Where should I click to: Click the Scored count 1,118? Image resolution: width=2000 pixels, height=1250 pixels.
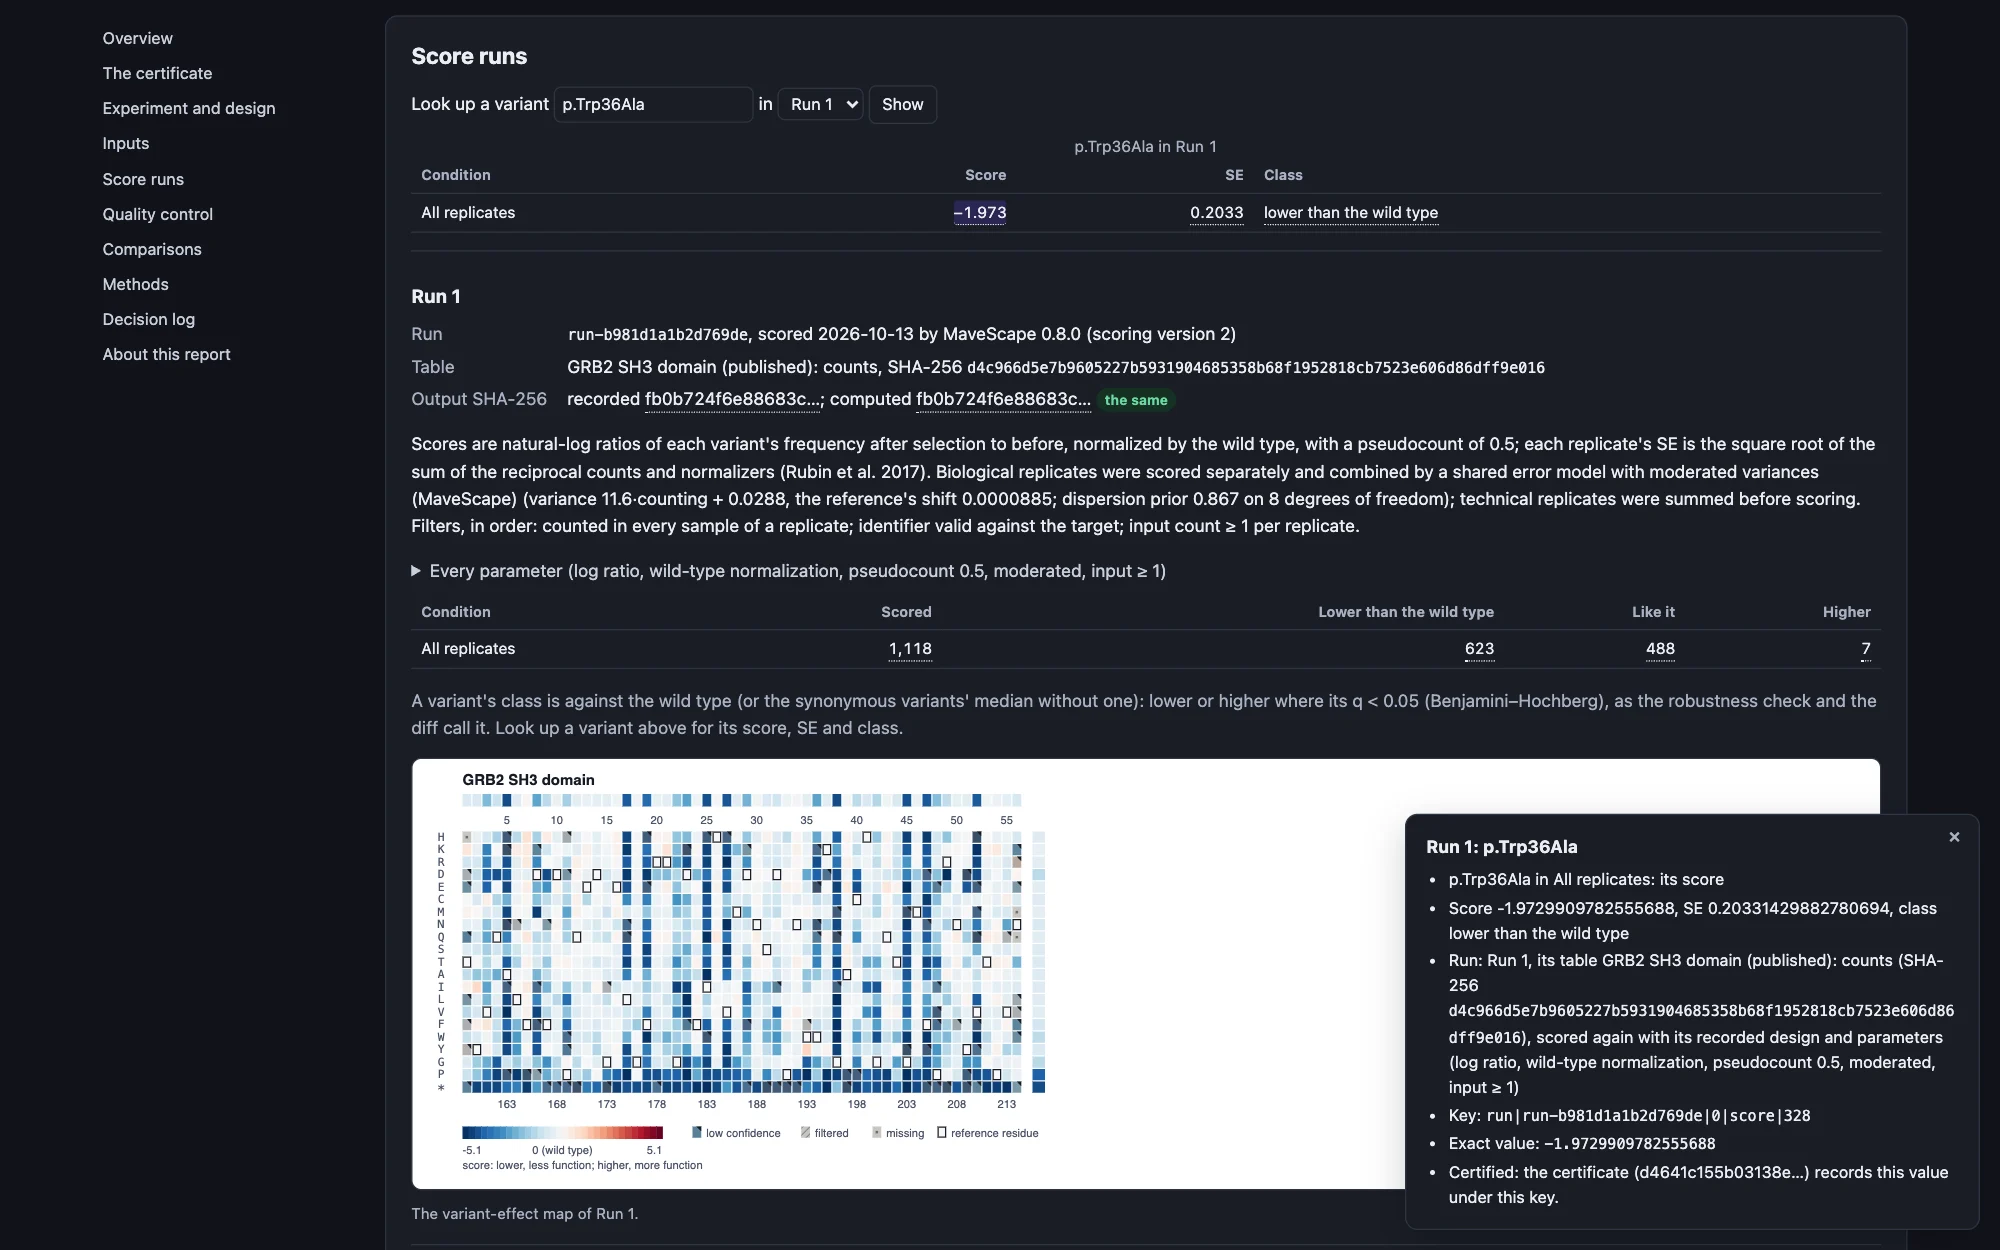coord(910,649)
